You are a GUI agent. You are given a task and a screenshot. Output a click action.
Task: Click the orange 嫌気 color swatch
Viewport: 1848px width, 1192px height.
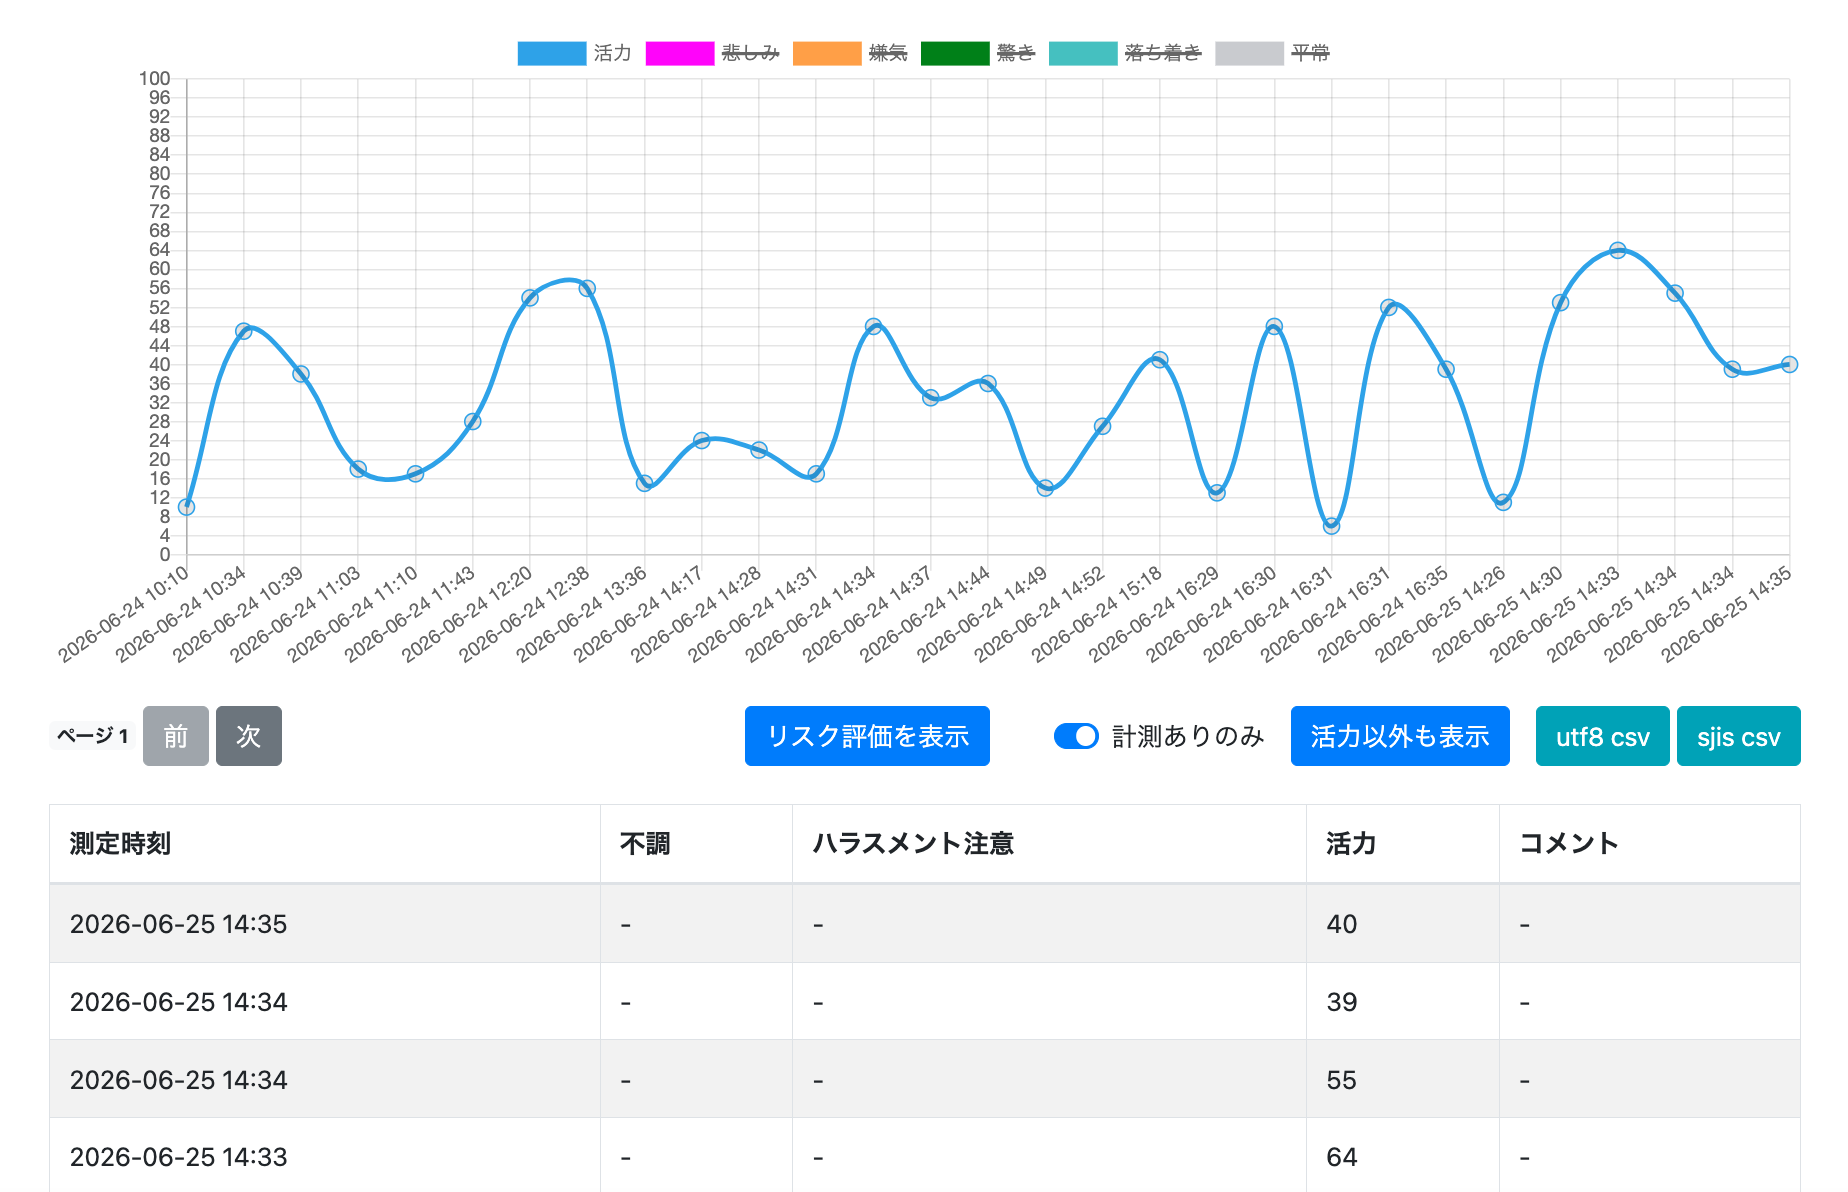click(827, 53)
